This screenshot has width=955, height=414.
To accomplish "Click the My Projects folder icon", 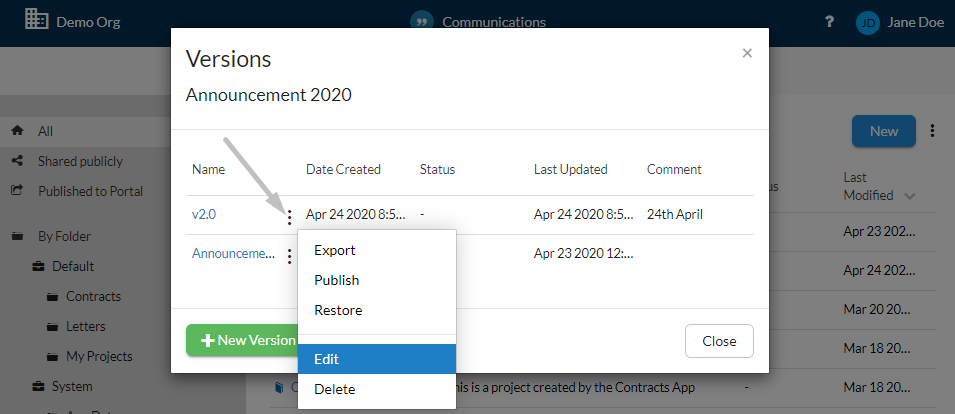I will (53, 356).
